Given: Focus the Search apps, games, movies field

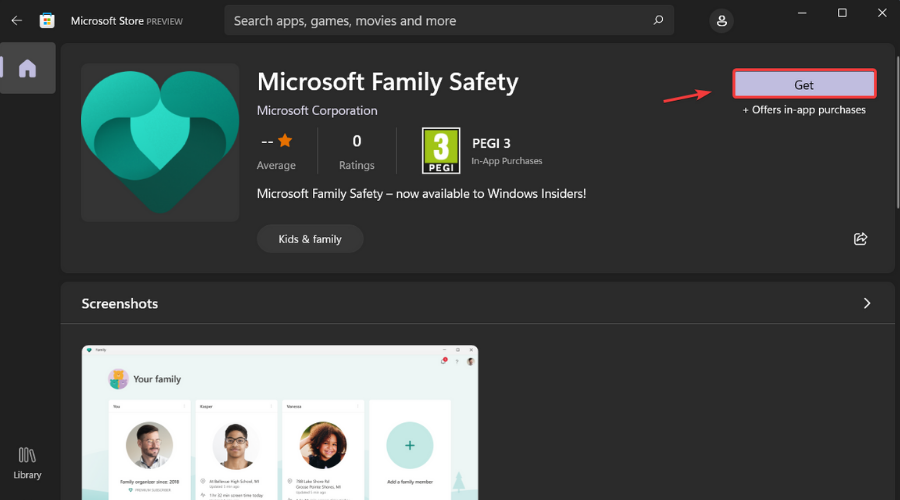Looking at the screenshot, I should (449, 21).
